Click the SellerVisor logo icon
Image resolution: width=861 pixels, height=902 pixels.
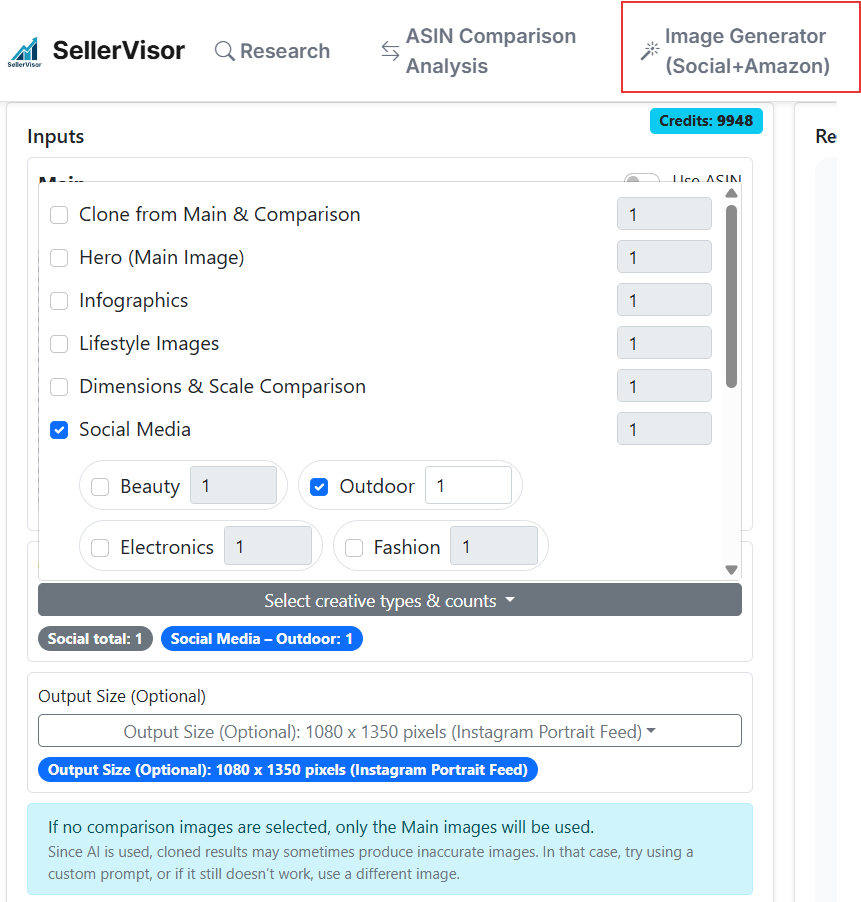coord(23,51)
